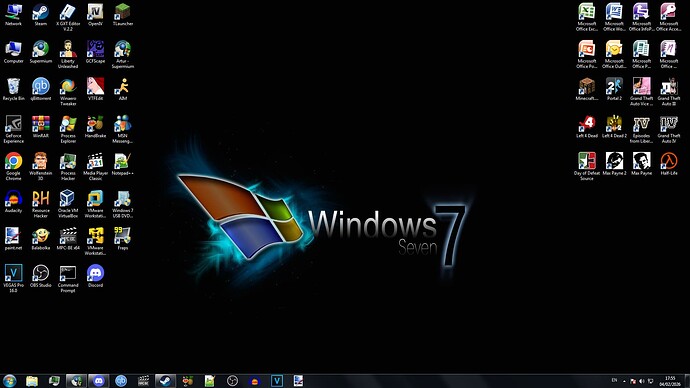Image resolution: width=690 pixels, height=388 pixels.
Task: Select the Microsoft Office Word shortcut
Action: click(614, 17)
